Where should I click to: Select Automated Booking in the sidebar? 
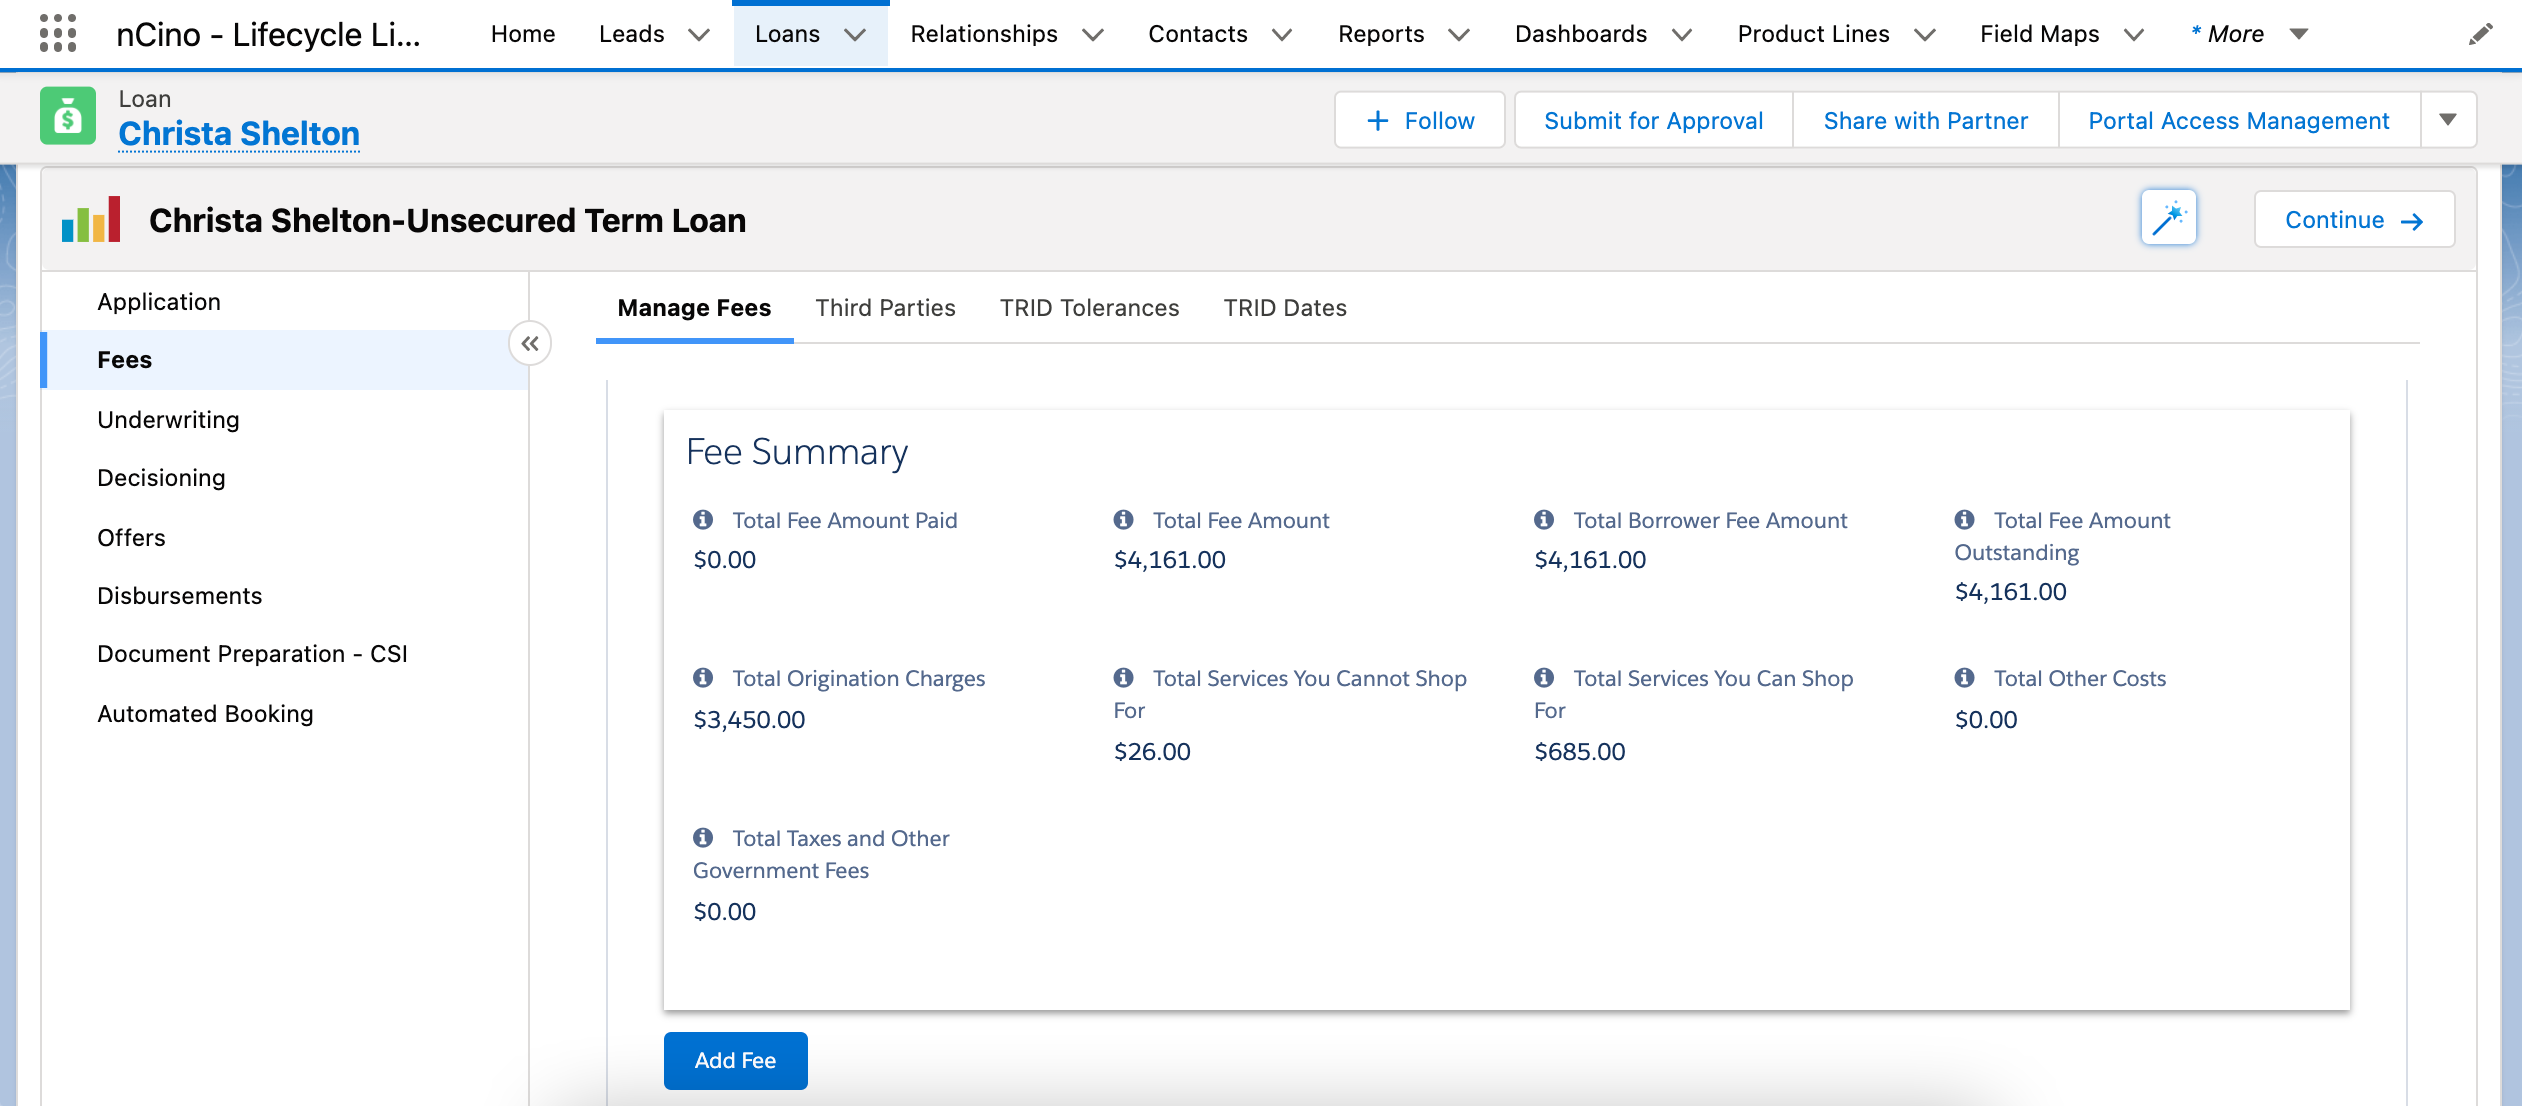tap(284, 714)
